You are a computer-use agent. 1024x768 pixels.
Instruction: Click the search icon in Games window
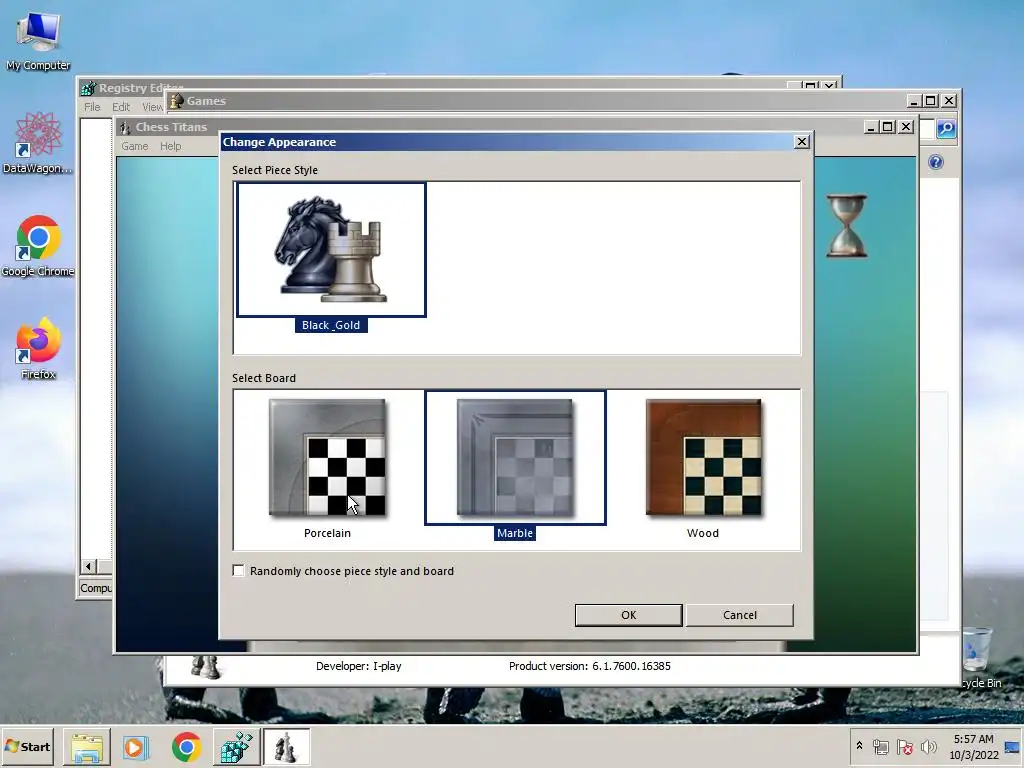coord(946,129)
